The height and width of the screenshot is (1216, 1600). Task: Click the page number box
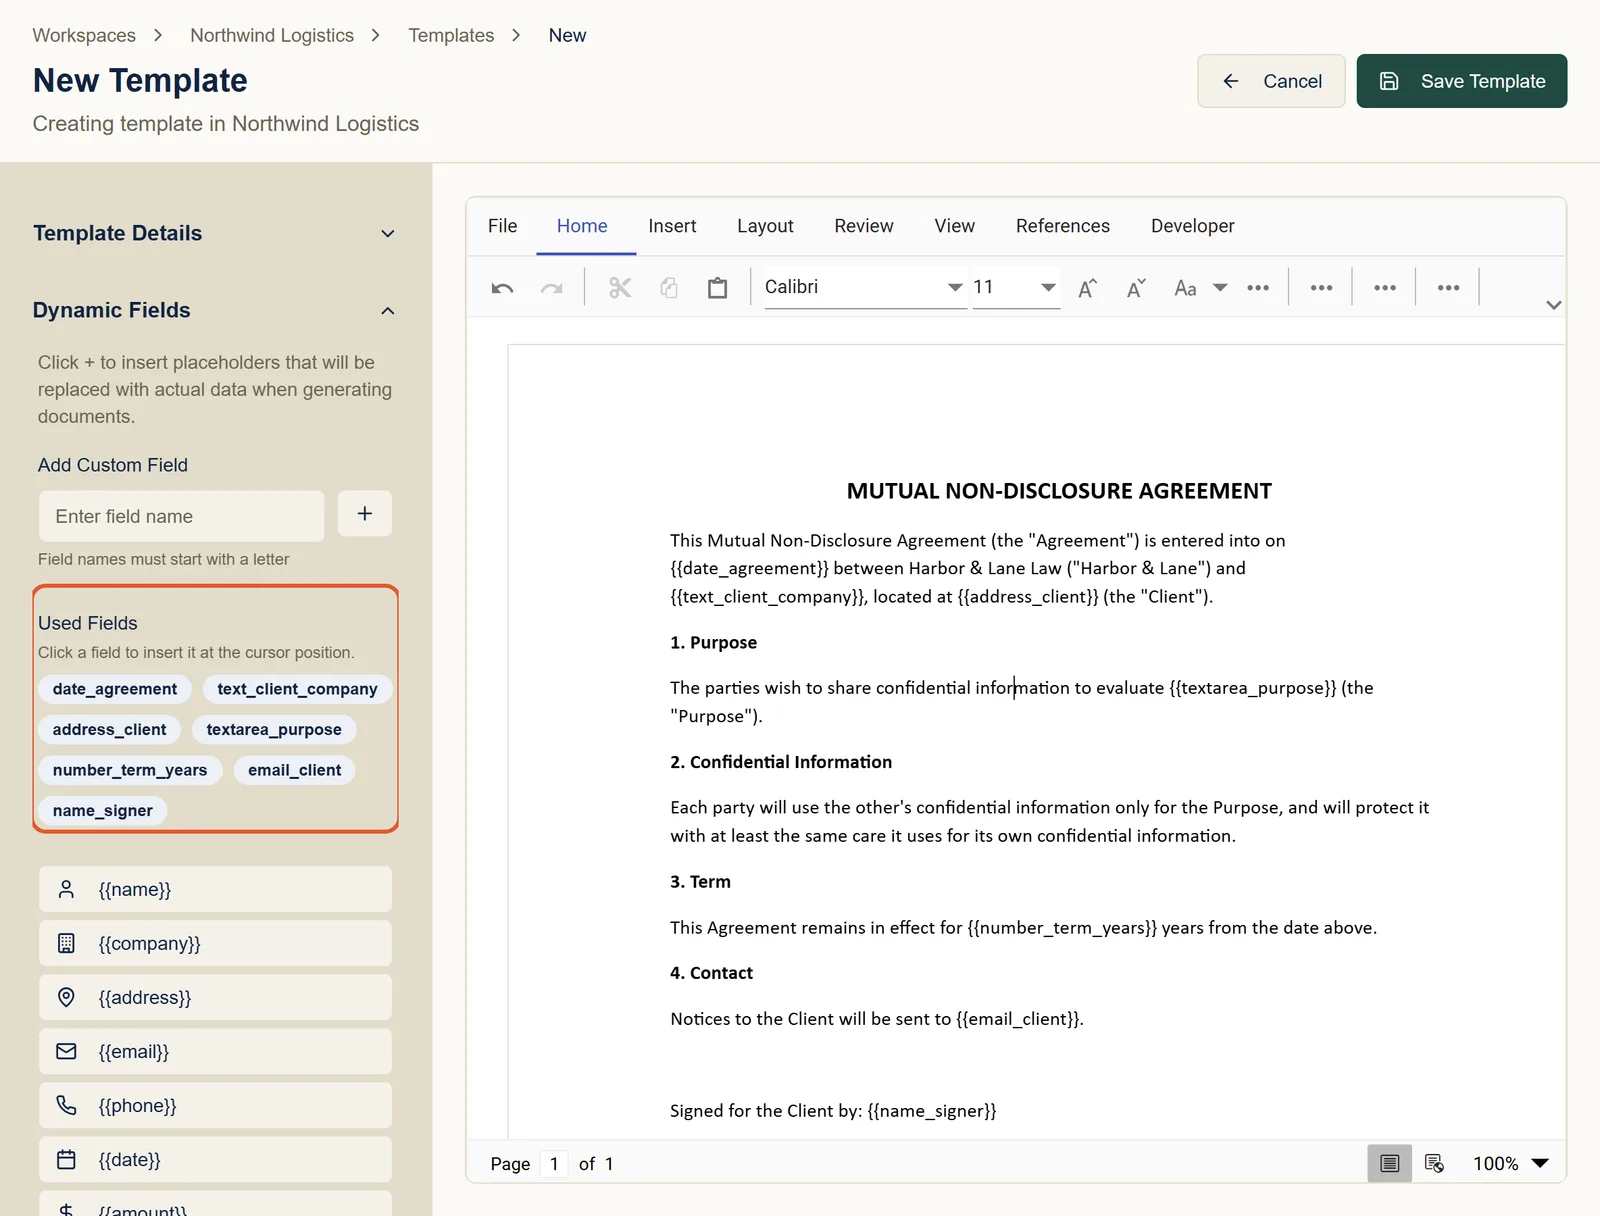click(554, 1163)
